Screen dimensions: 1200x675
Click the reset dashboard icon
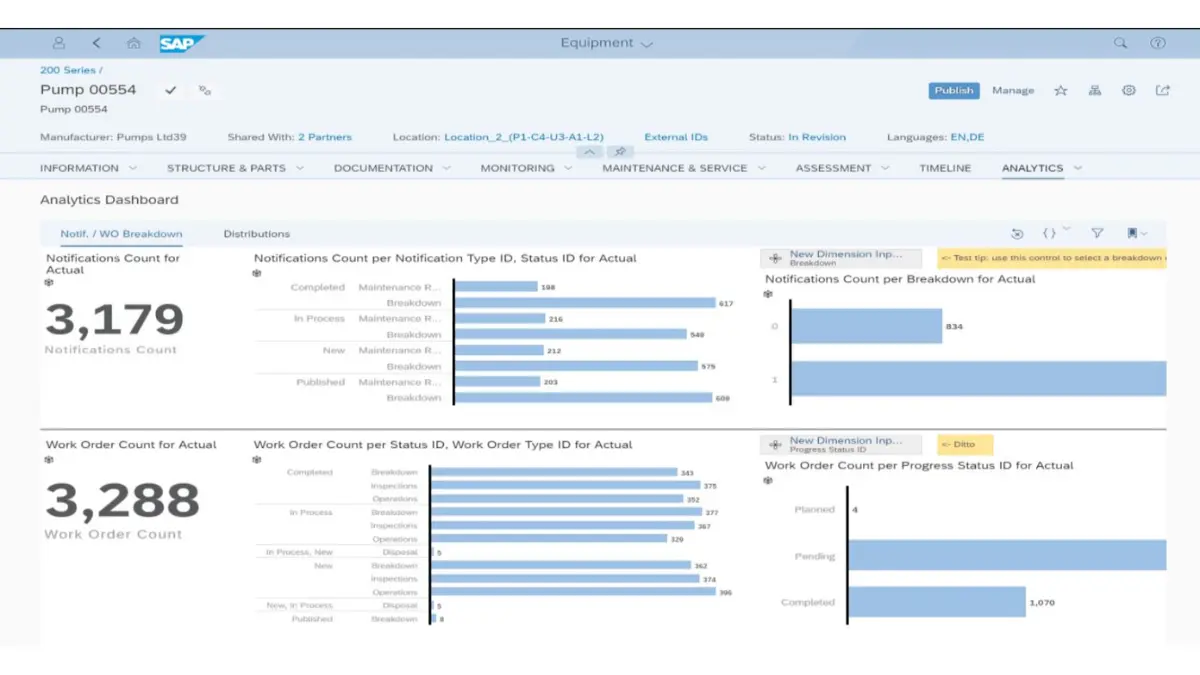click(1017, 233)
